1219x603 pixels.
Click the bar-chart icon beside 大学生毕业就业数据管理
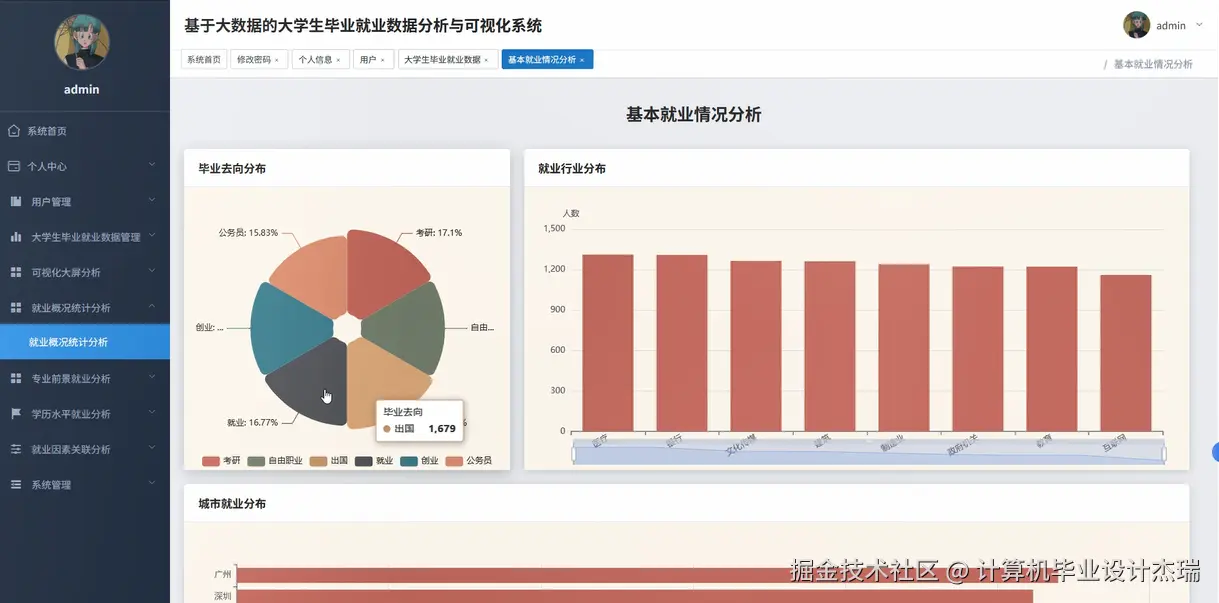[16, 237]
